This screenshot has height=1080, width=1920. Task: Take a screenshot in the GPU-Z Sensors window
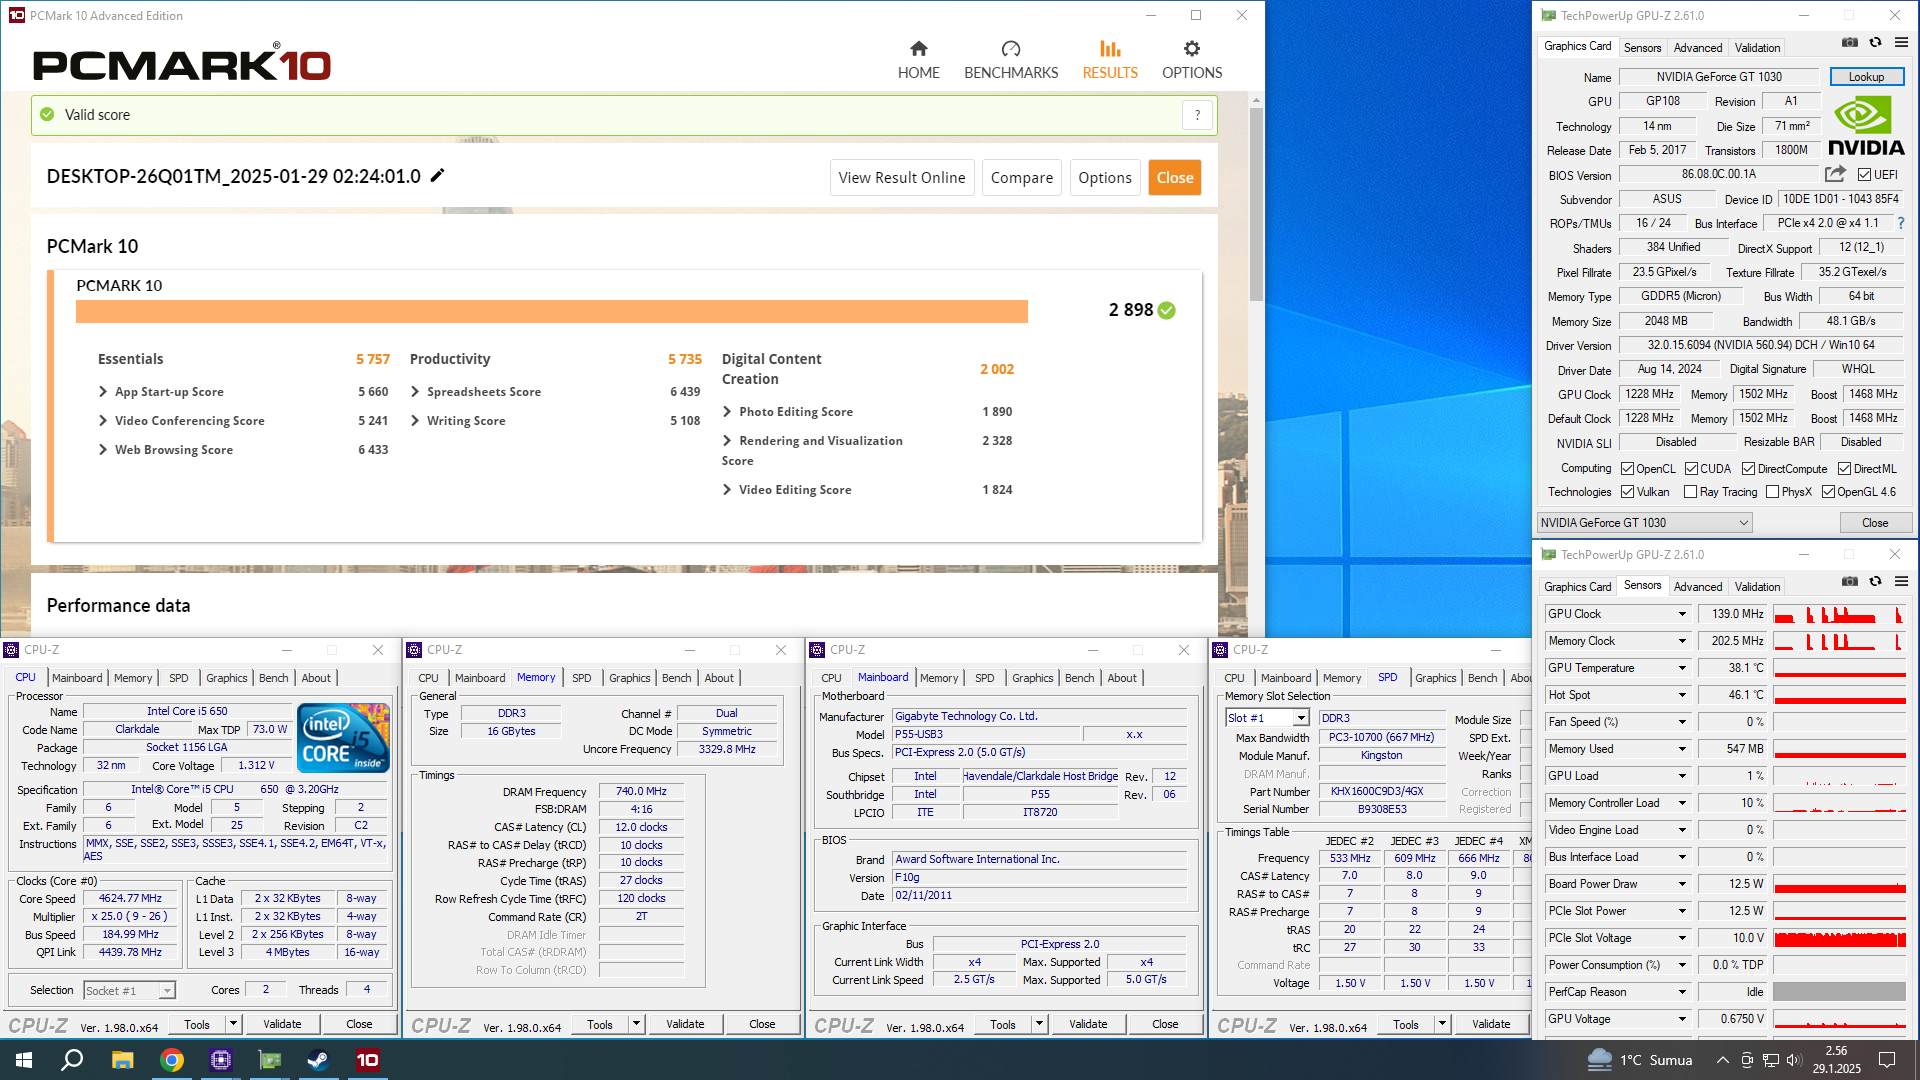click(x=1850, y=582)
